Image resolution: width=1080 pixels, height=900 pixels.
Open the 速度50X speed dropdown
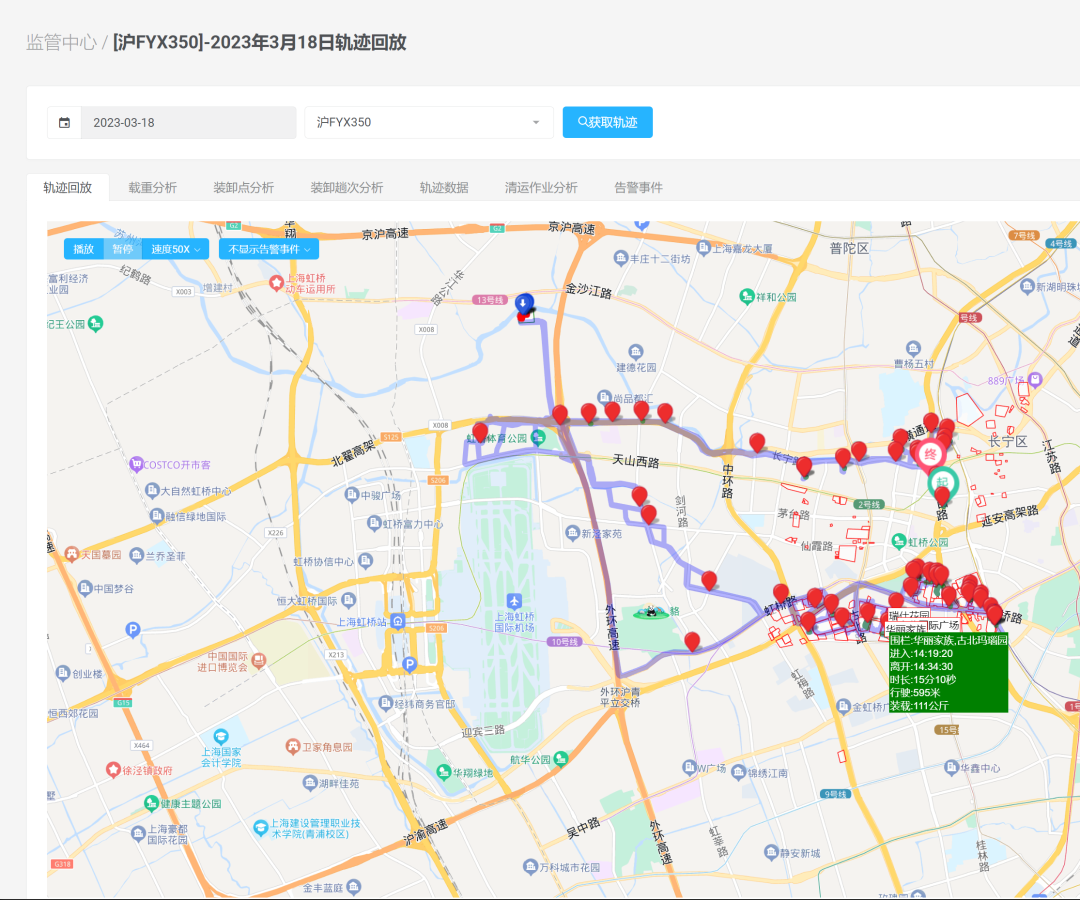pyautogui.click(x=175, y=249)
